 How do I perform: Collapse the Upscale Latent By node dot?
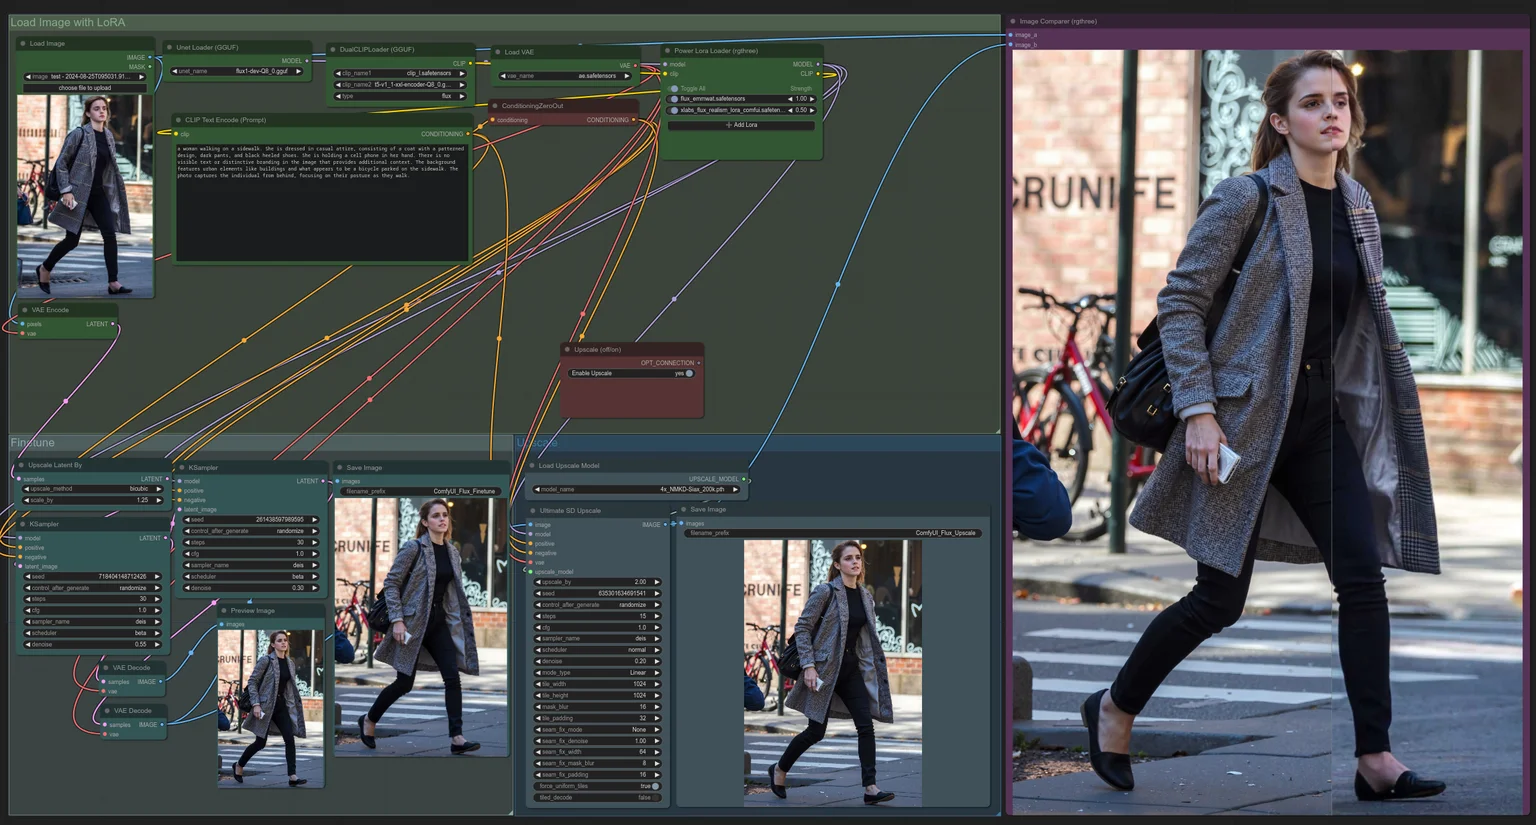pyautogui.click(x=21, y=465)
